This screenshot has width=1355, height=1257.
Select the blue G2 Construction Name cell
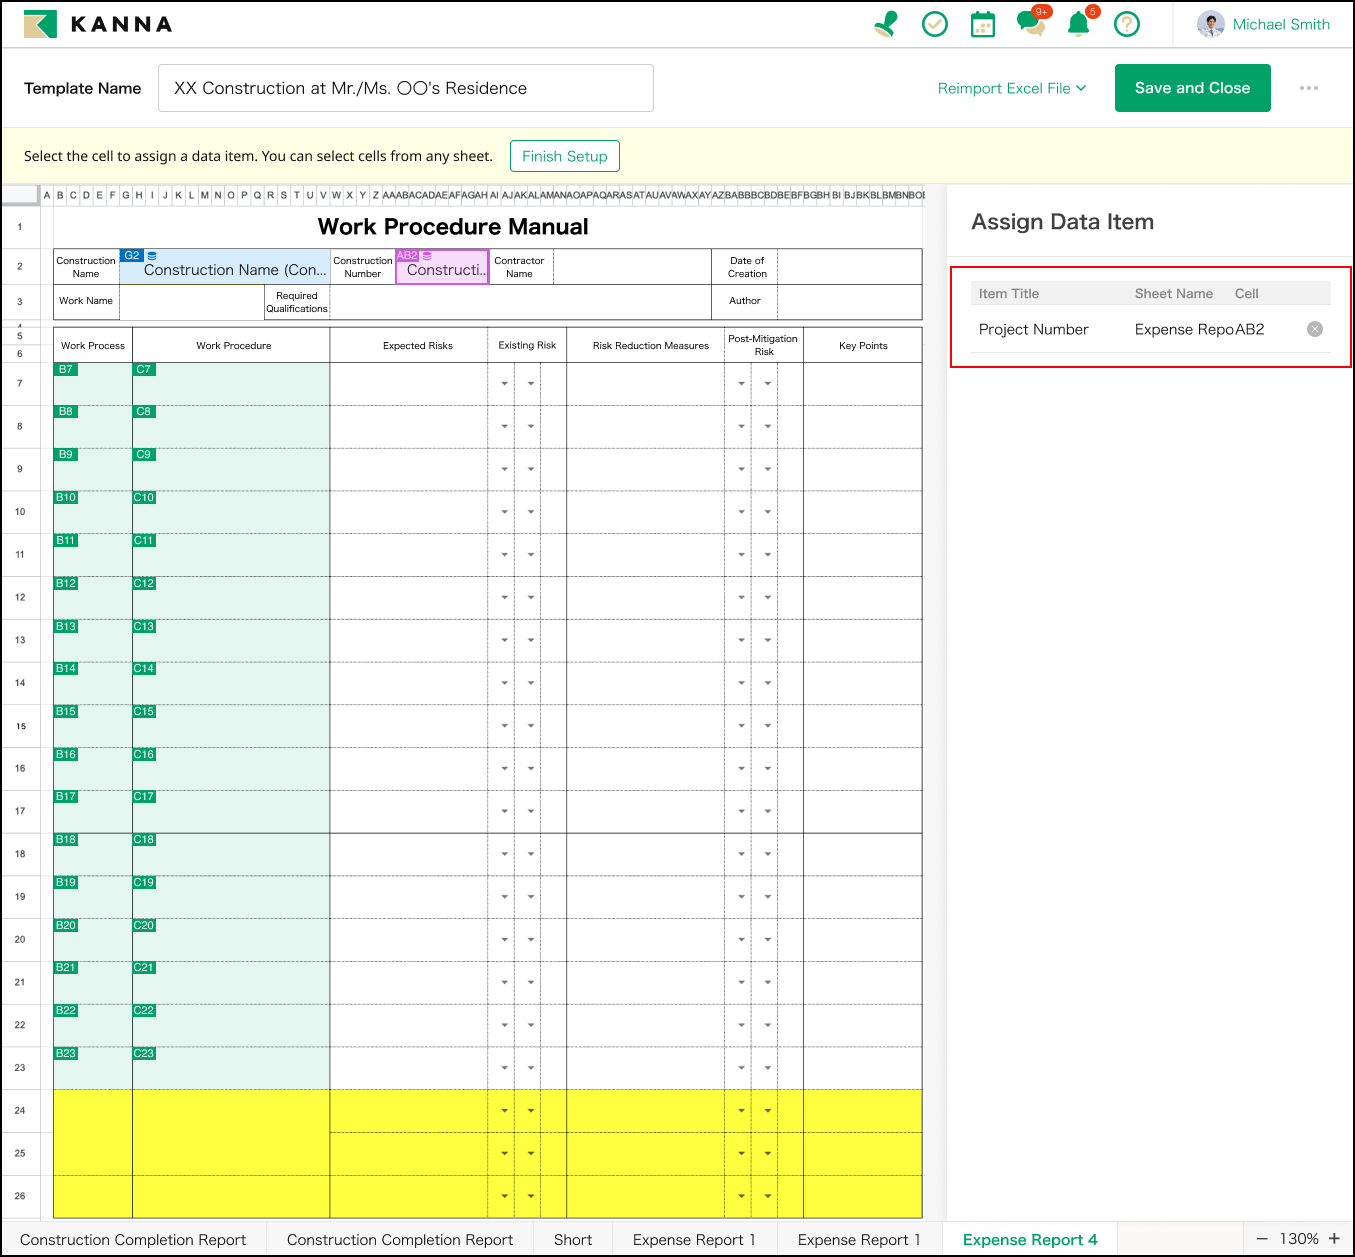point(225,269)
